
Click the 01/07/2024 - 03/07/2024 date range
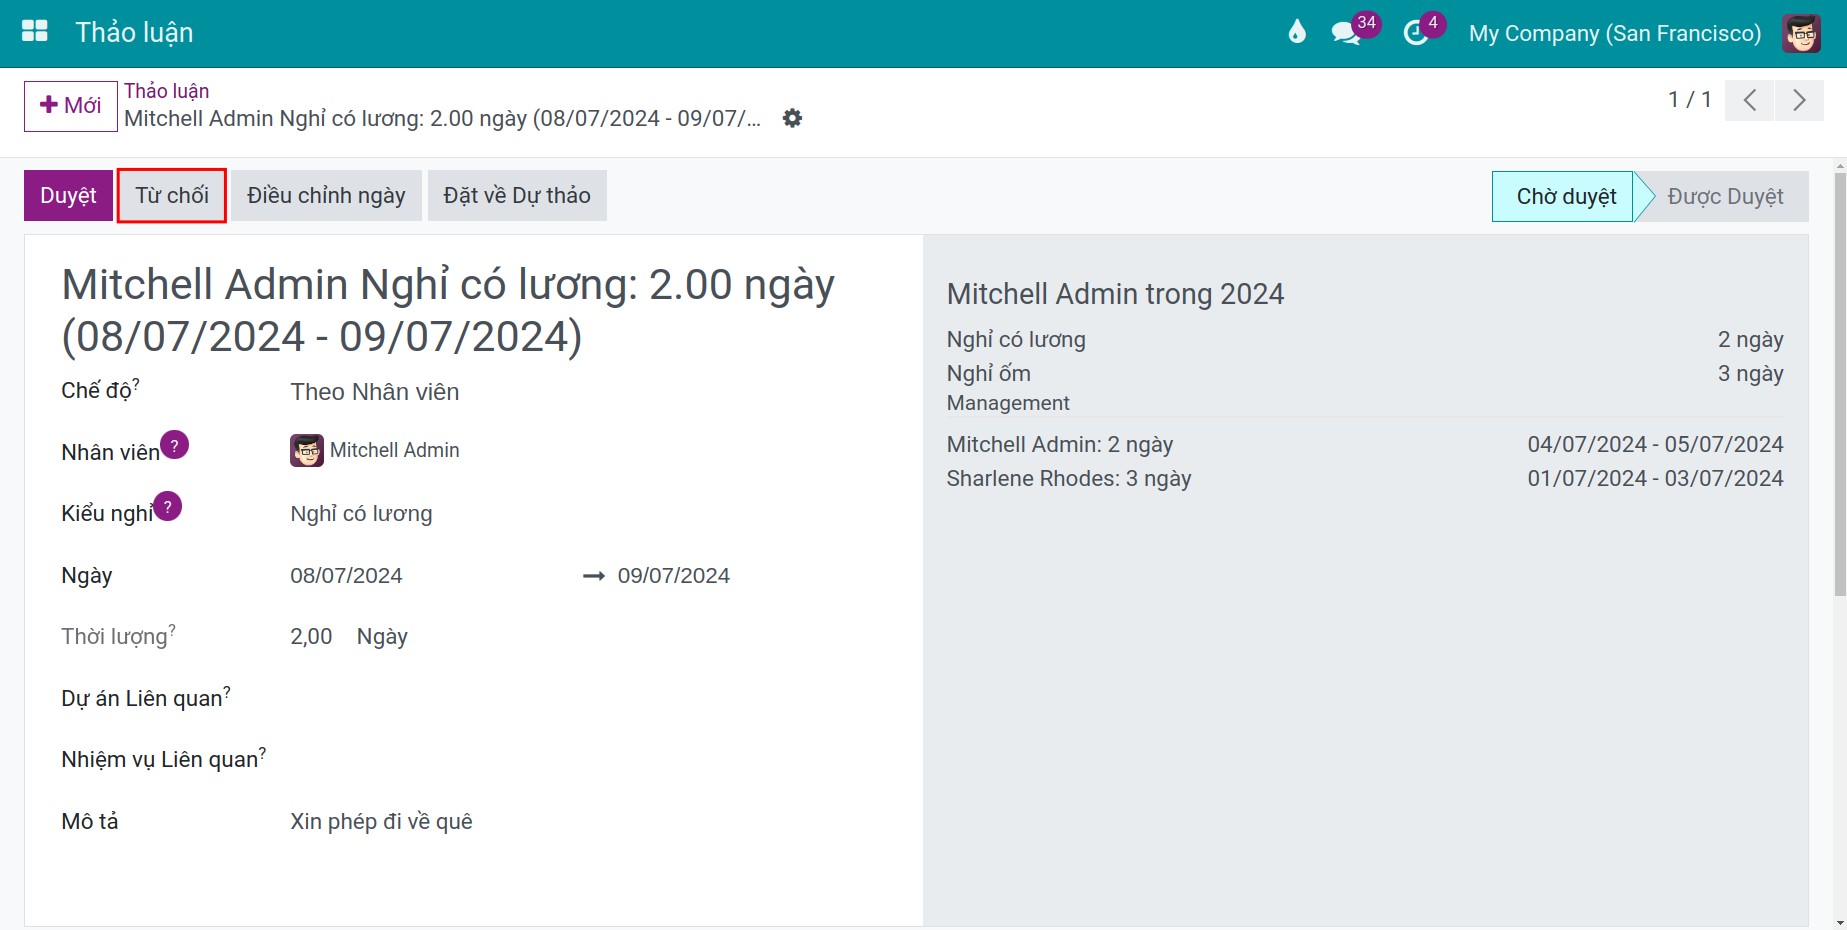1655,479
